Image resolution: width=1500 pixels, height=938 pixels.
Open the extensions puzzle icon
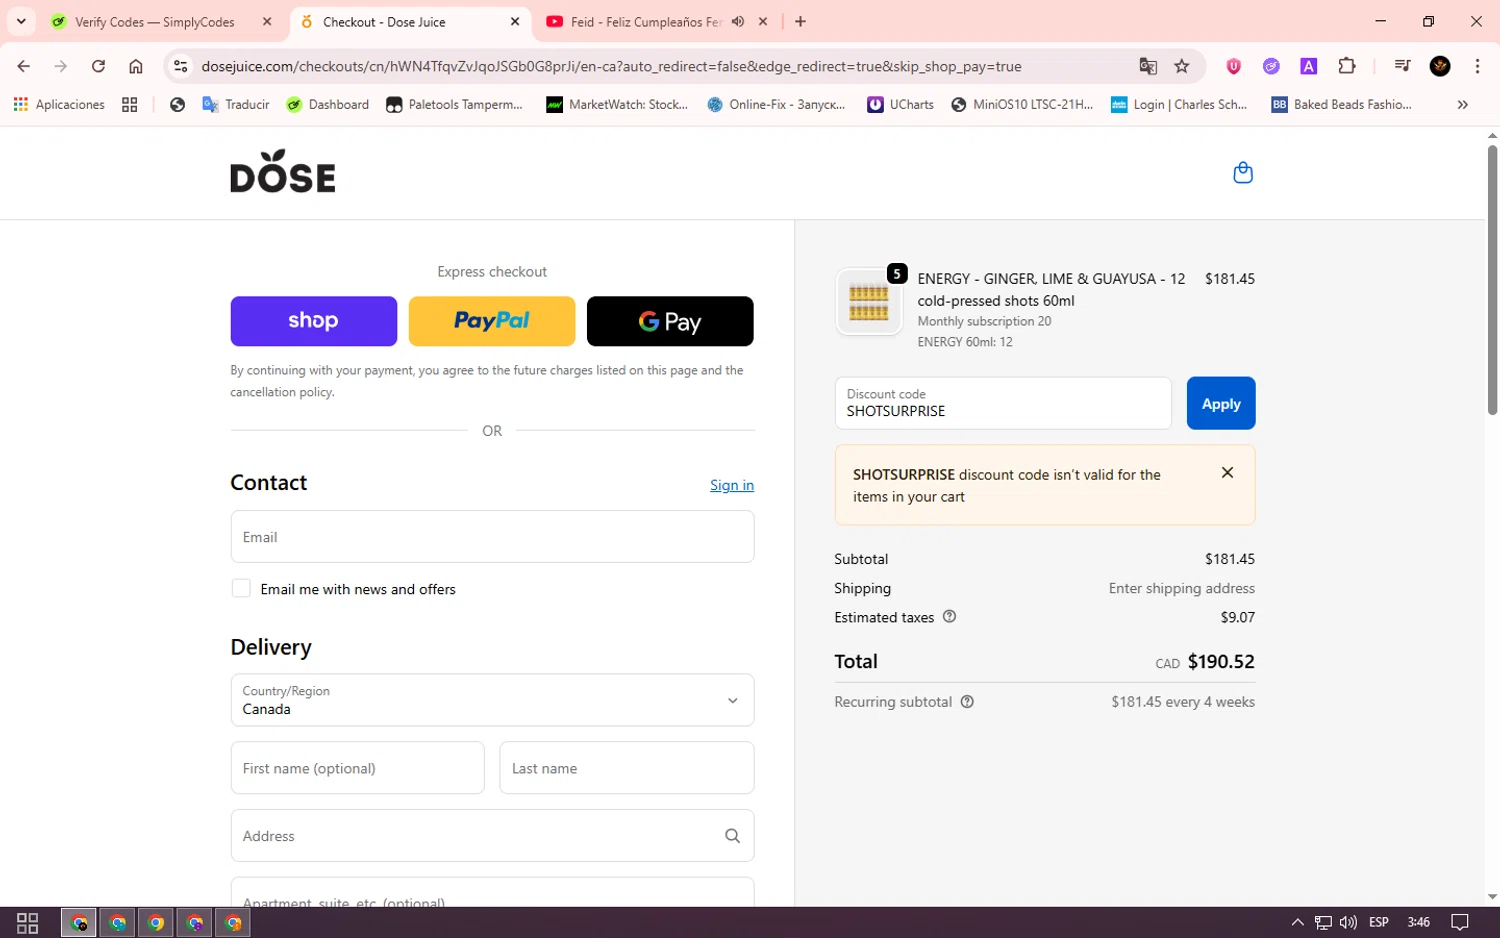(x=1347, y=66)
